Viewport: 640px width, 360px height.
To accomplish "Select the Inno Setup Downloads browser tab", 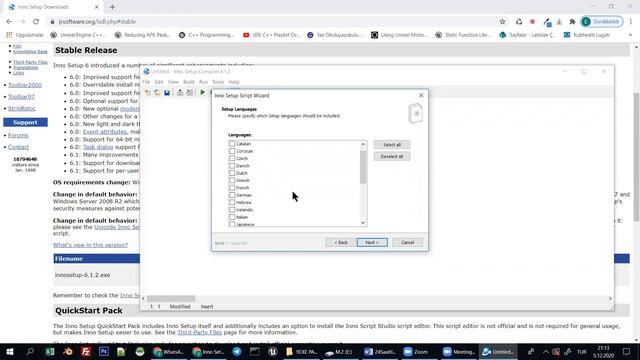I will [x=54, y=7].
